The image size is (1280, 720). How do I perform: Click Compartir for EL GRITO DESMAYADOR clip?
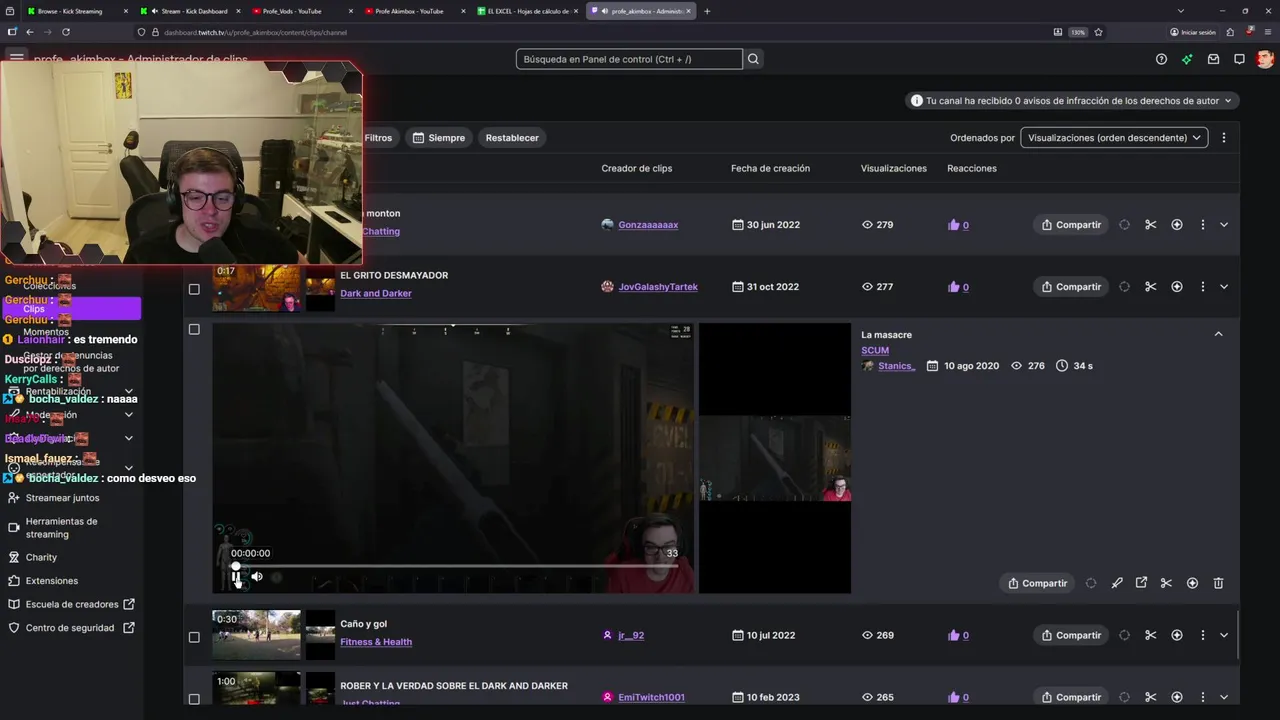coord(1071,287)
